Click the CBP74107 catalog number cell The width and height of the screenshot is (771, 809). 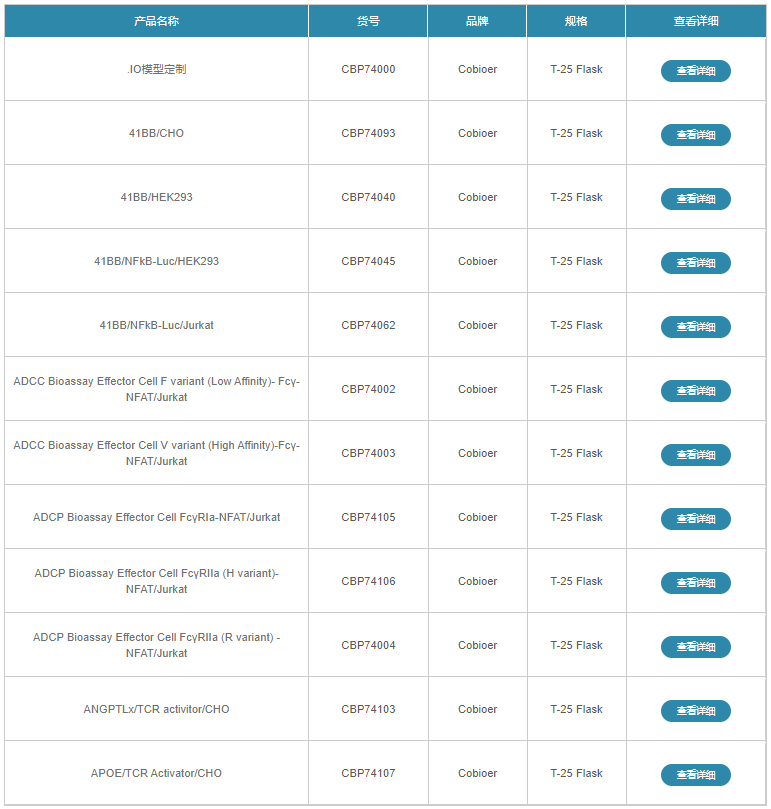click(368, 773)
